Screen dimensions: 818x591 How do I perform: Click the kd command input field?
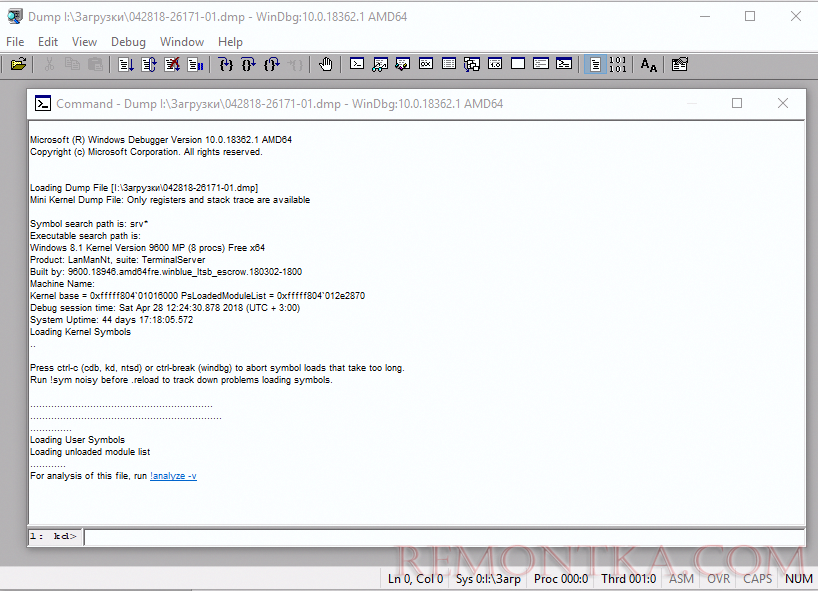(x=444, y=536)
